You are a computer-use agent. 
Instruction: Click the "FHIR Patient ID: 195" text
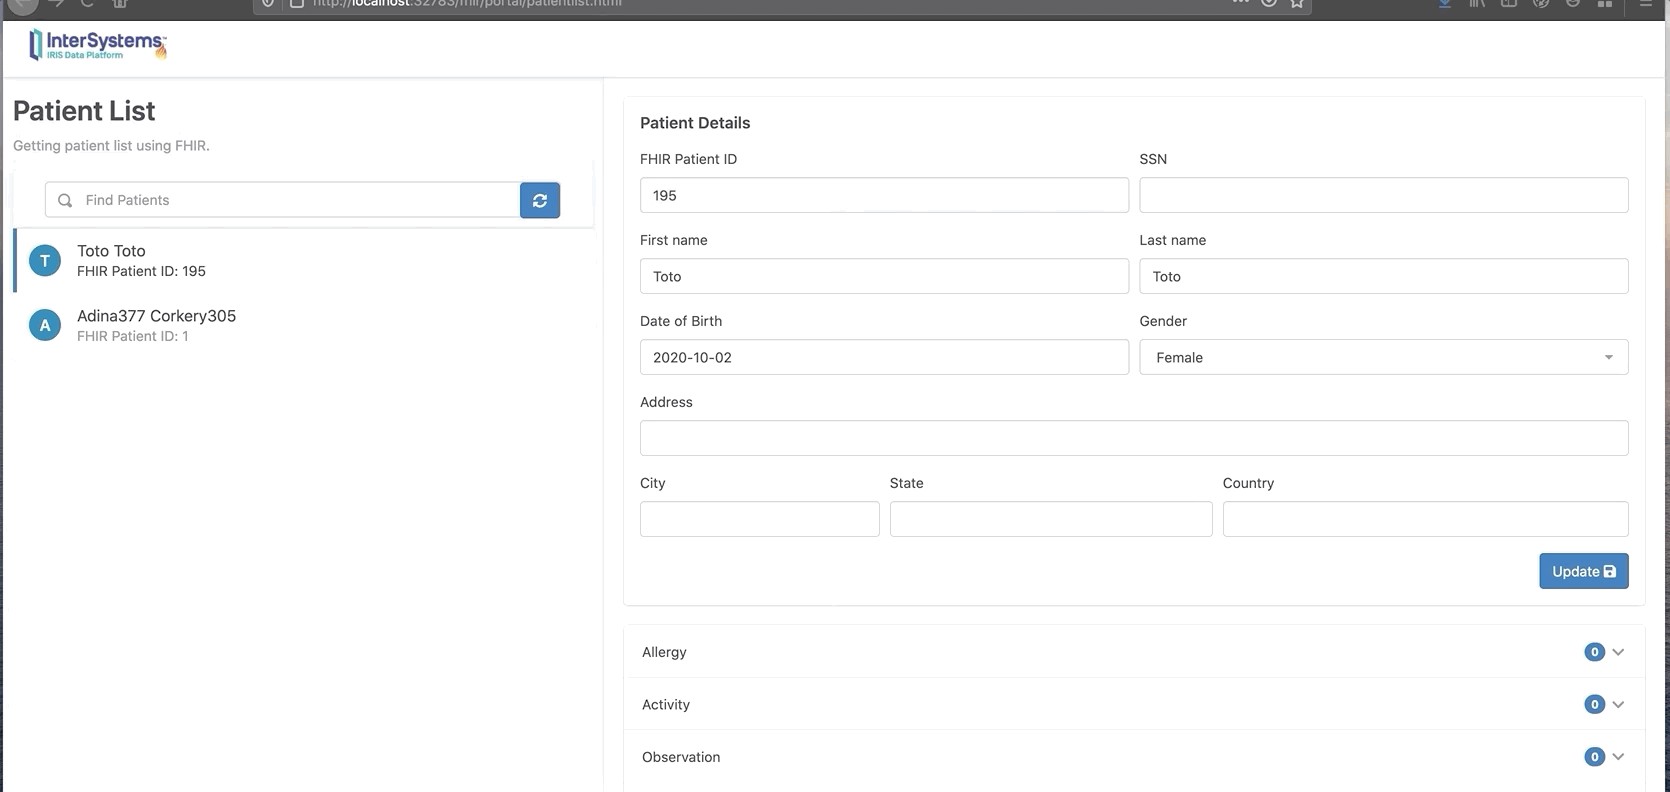[141, 271]
